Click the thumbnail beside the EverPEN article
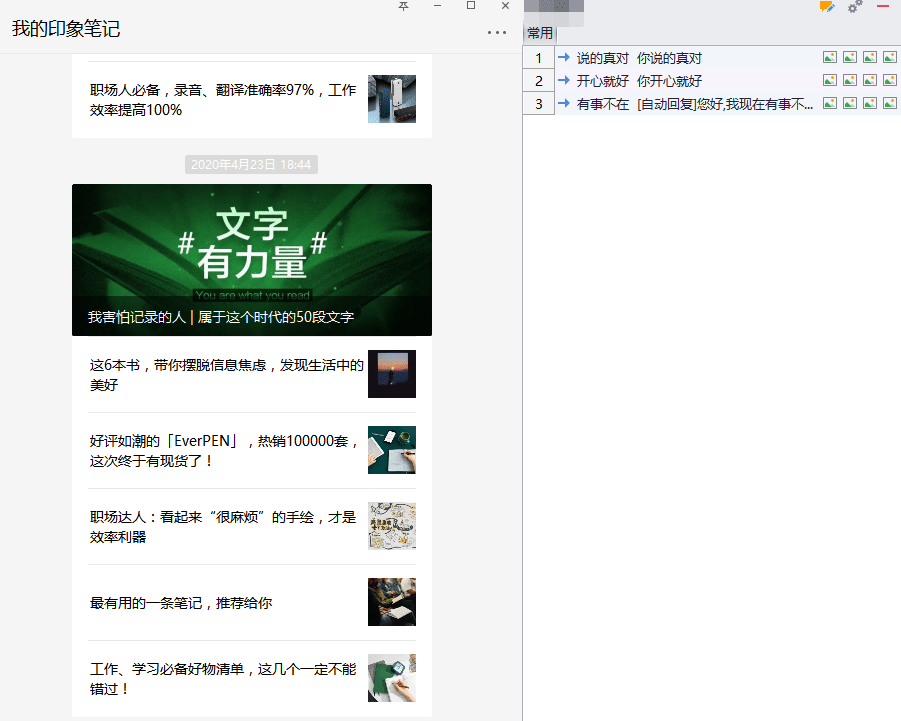 392,450
